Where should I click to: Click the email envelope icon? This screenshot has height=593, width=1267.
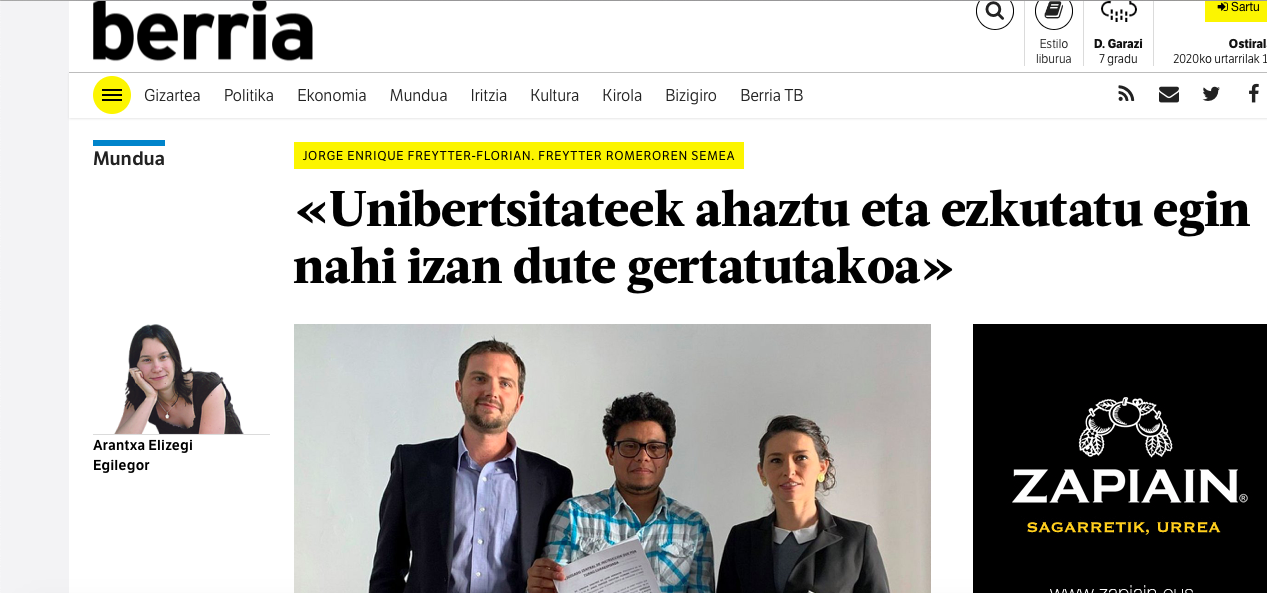coord(1168,95)
